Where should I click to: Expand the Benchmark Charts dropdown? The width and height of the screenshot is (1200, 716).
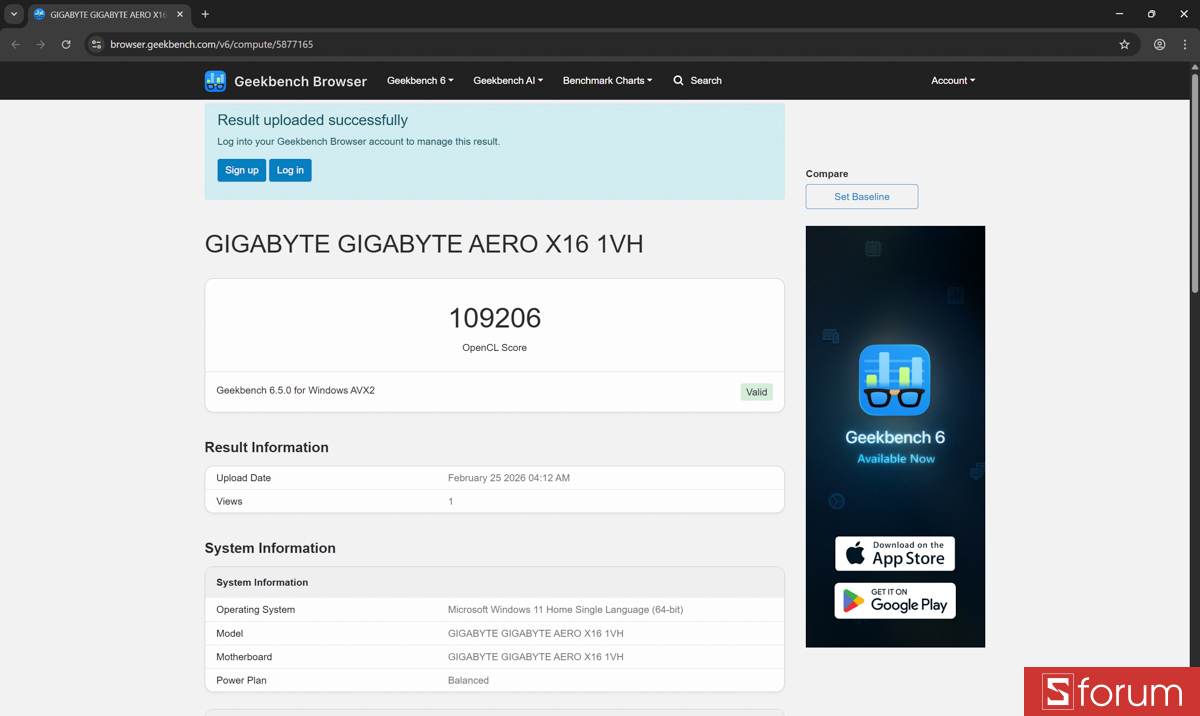(606, 80)
